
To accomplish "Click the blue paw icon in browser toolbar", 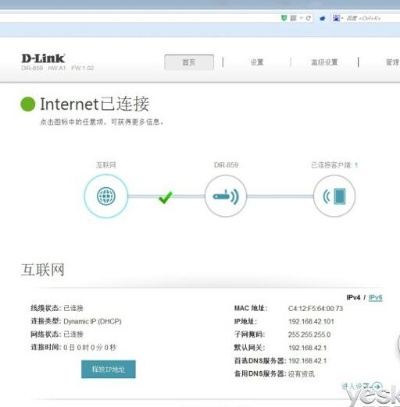I will coord(322,18).
